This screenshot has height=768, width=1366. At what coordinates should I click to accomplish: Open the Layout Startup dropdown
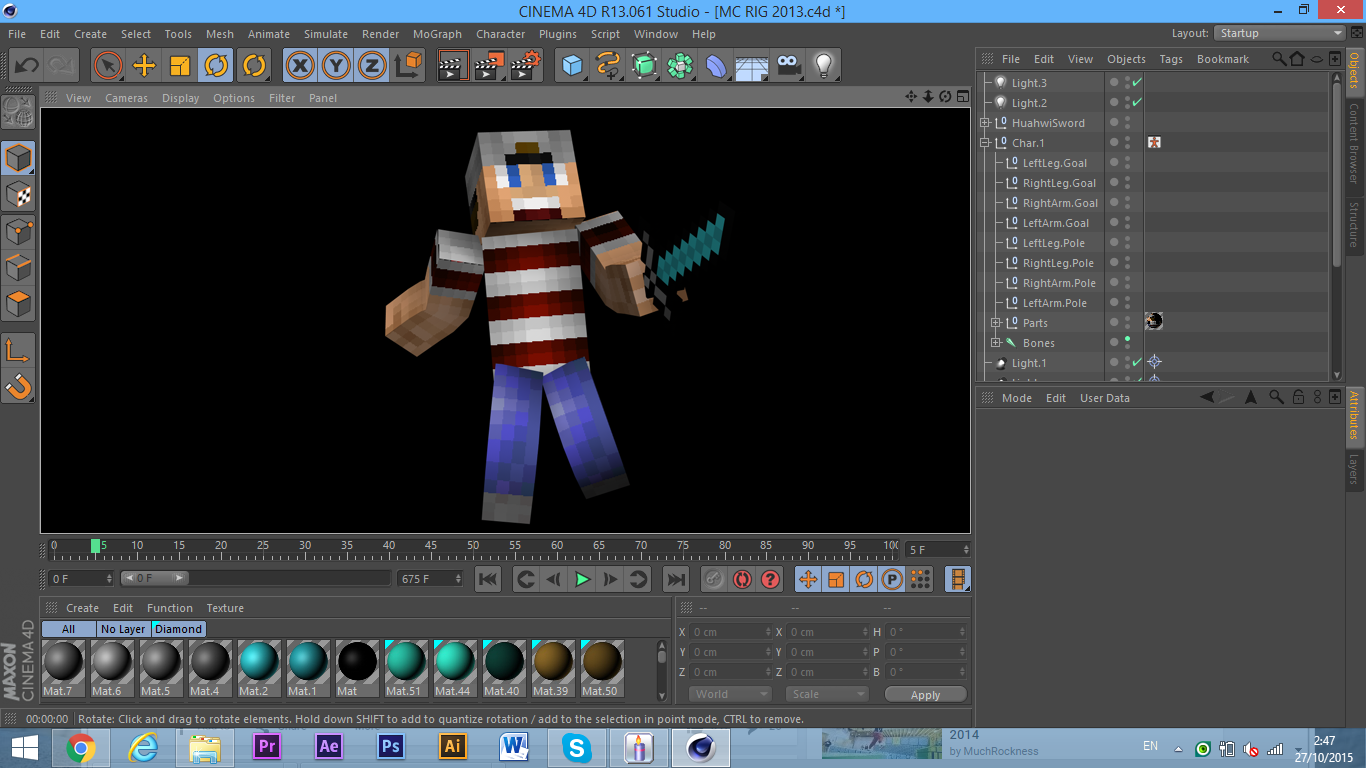tap(1280, 33)
